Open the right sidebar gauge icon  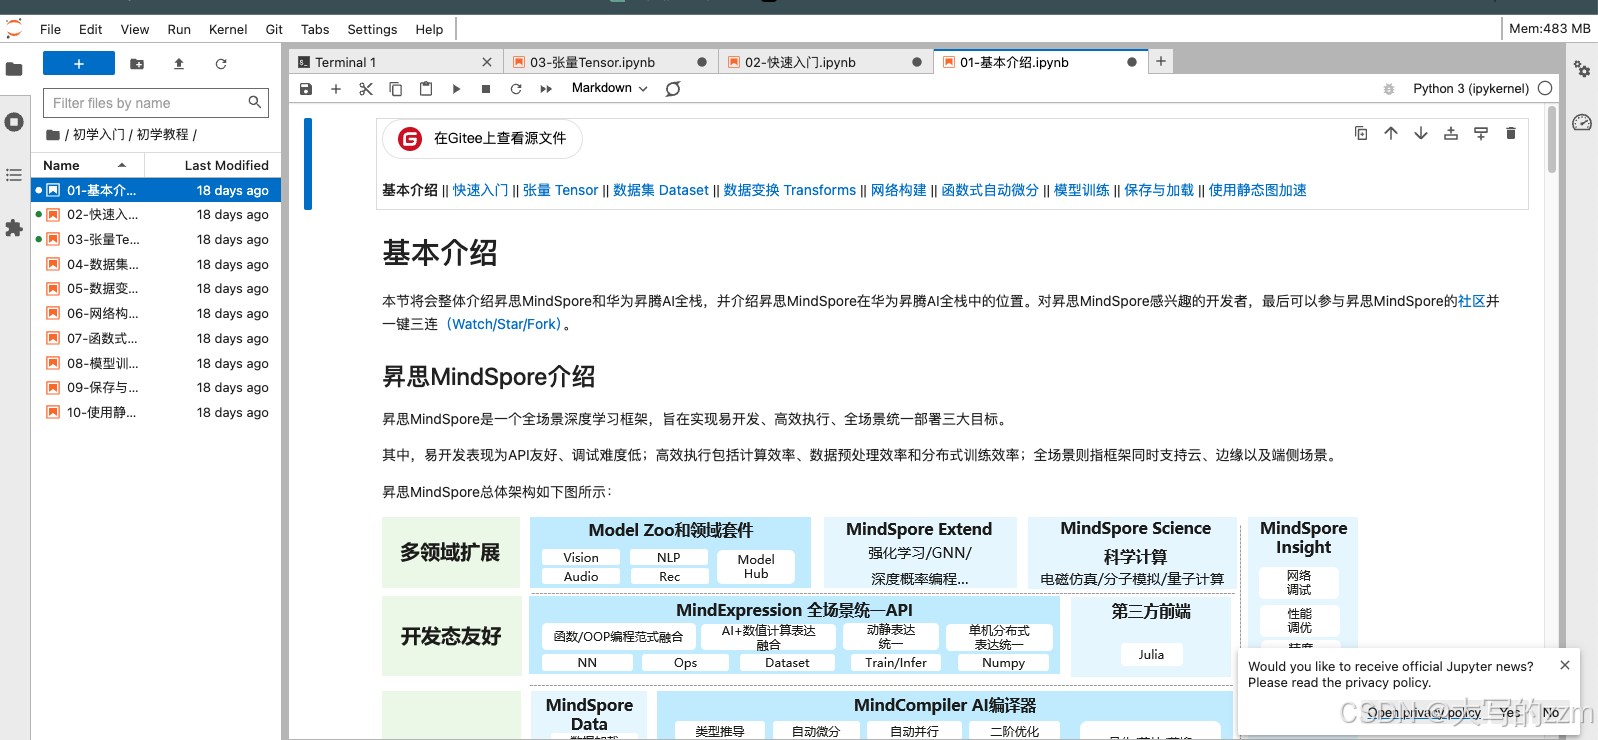click(1582, 122)
